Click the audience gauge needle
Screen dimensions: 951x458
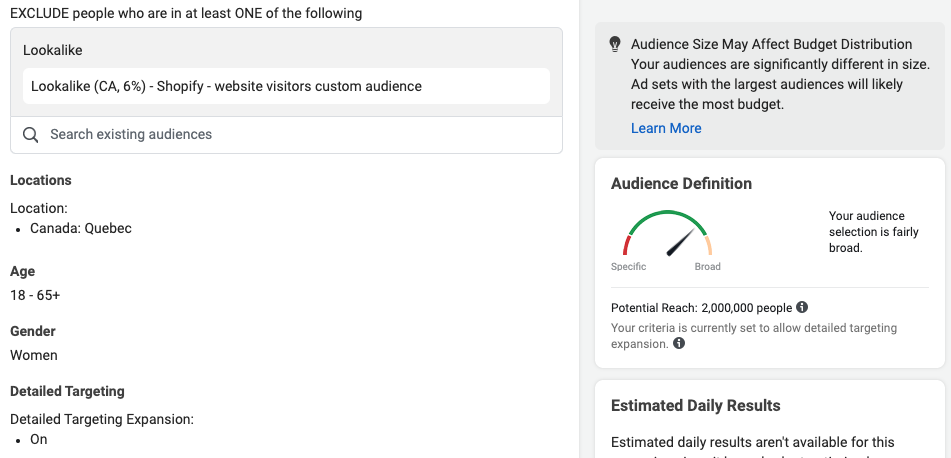pos(681,241)
